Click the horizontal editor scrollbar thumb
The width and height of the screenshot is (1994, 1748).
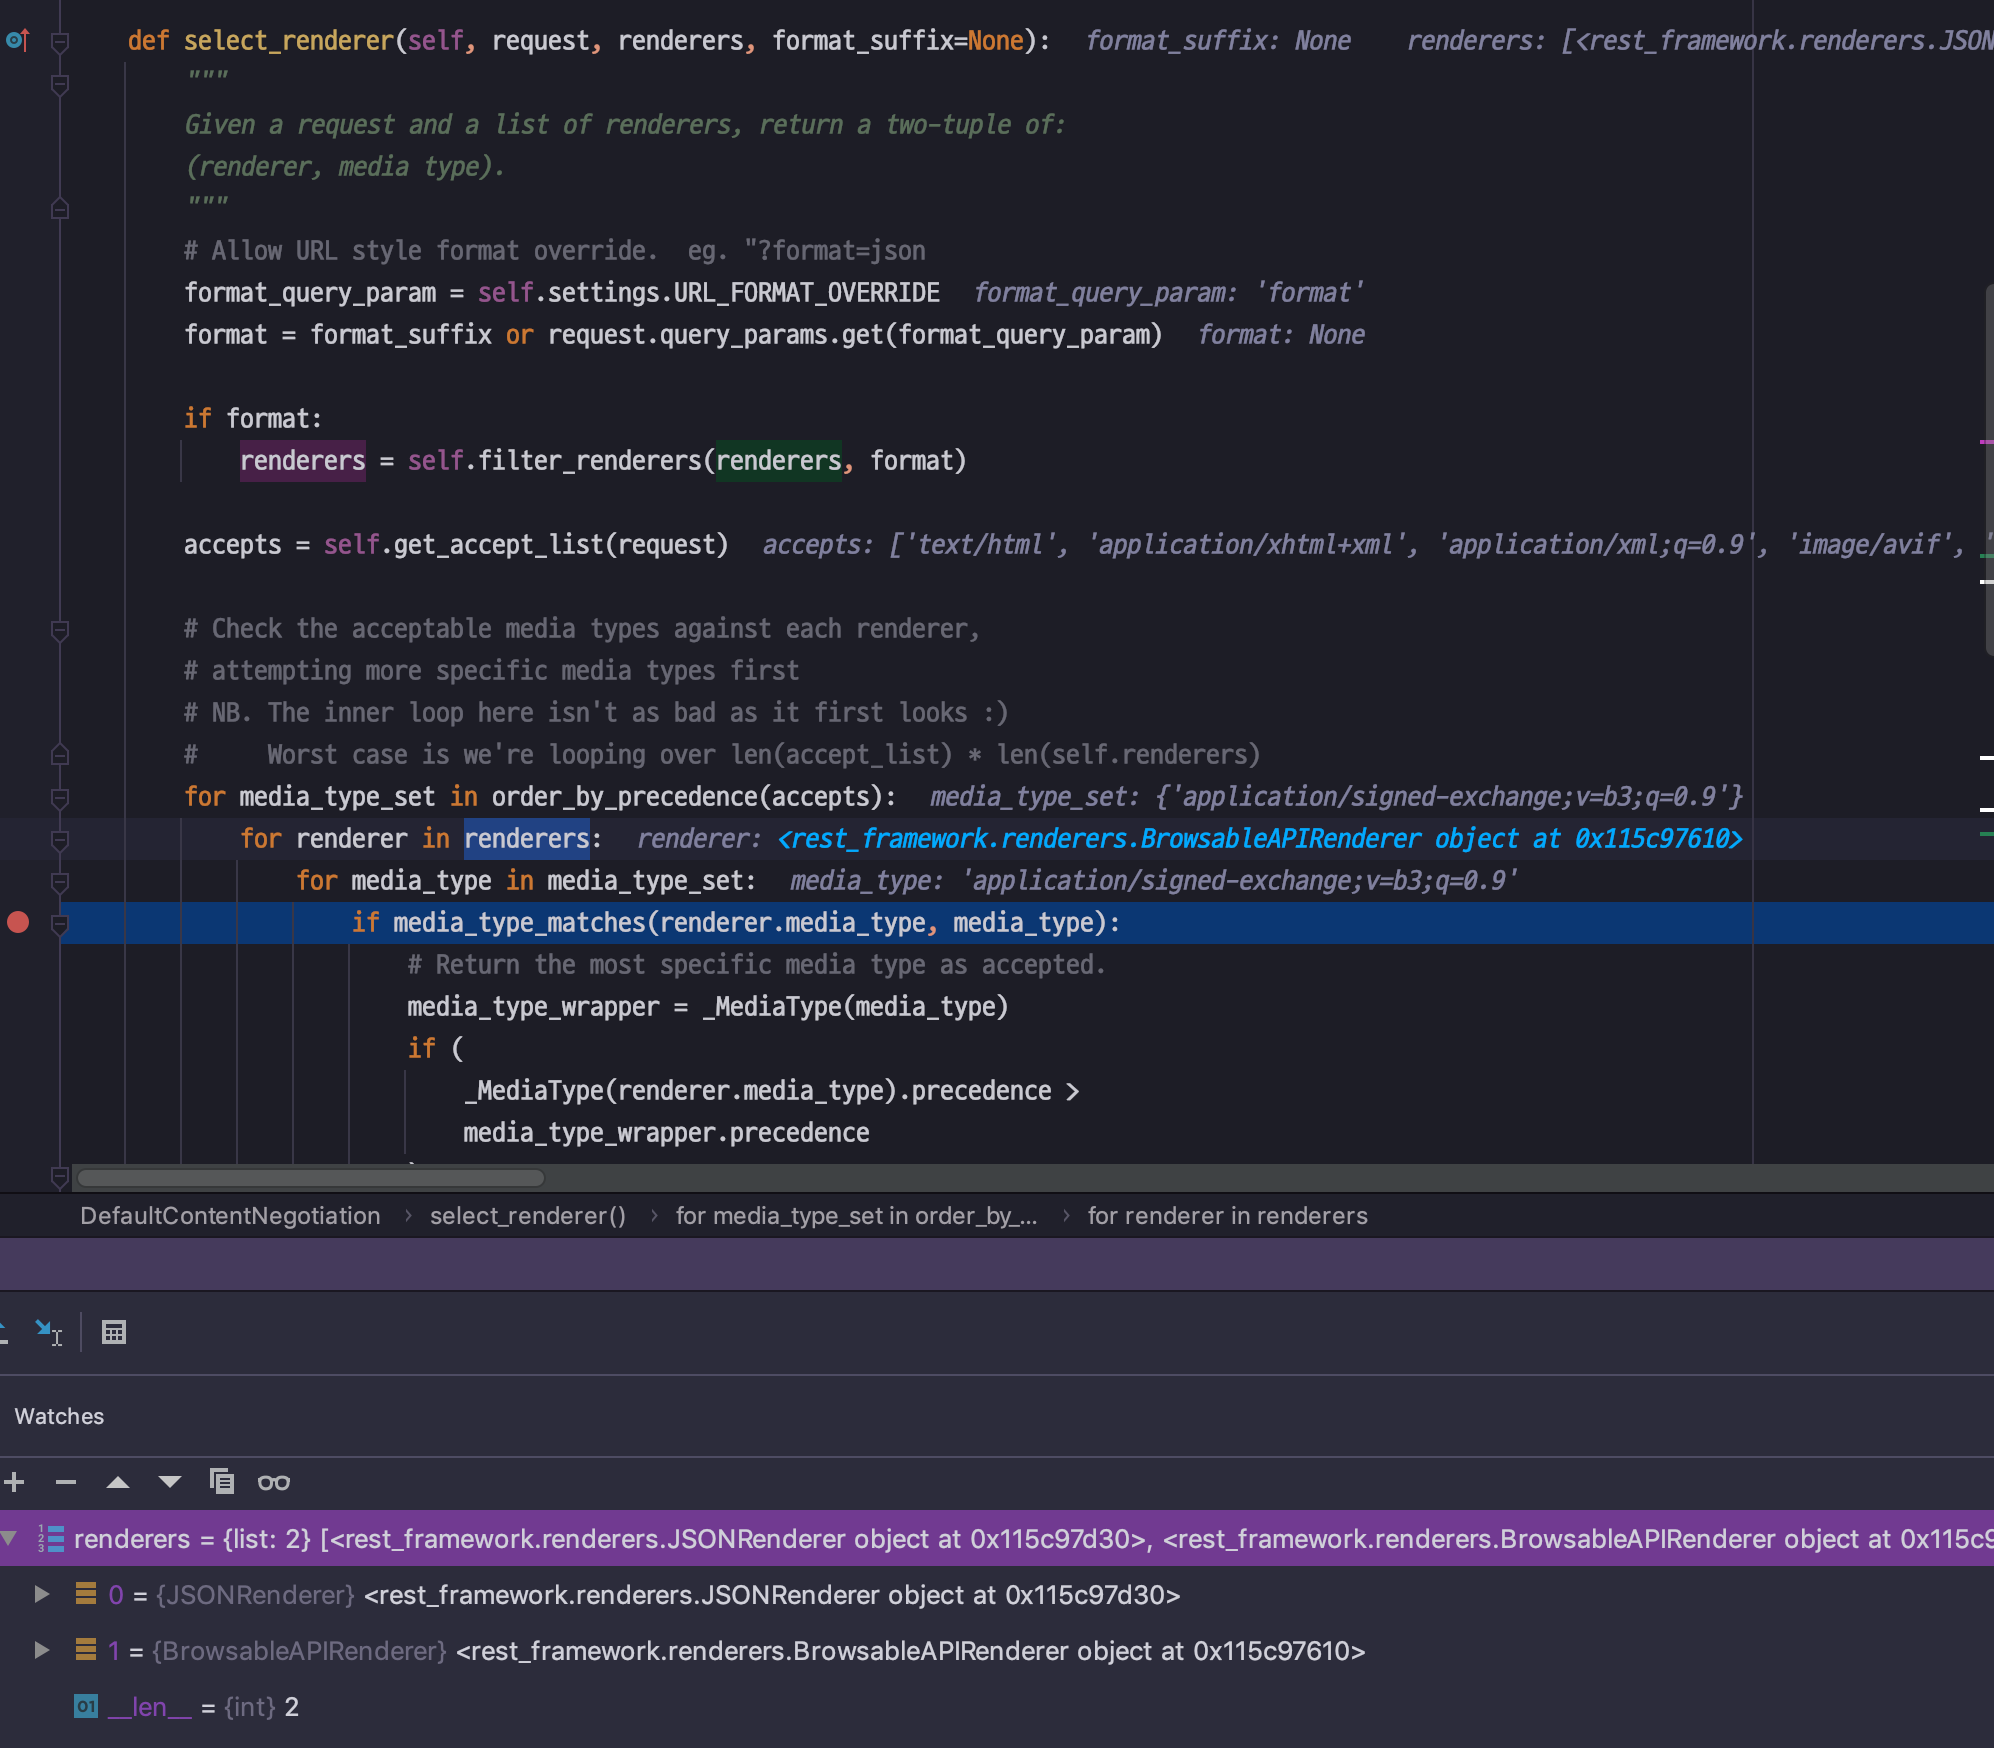[x=310, y=1177]
